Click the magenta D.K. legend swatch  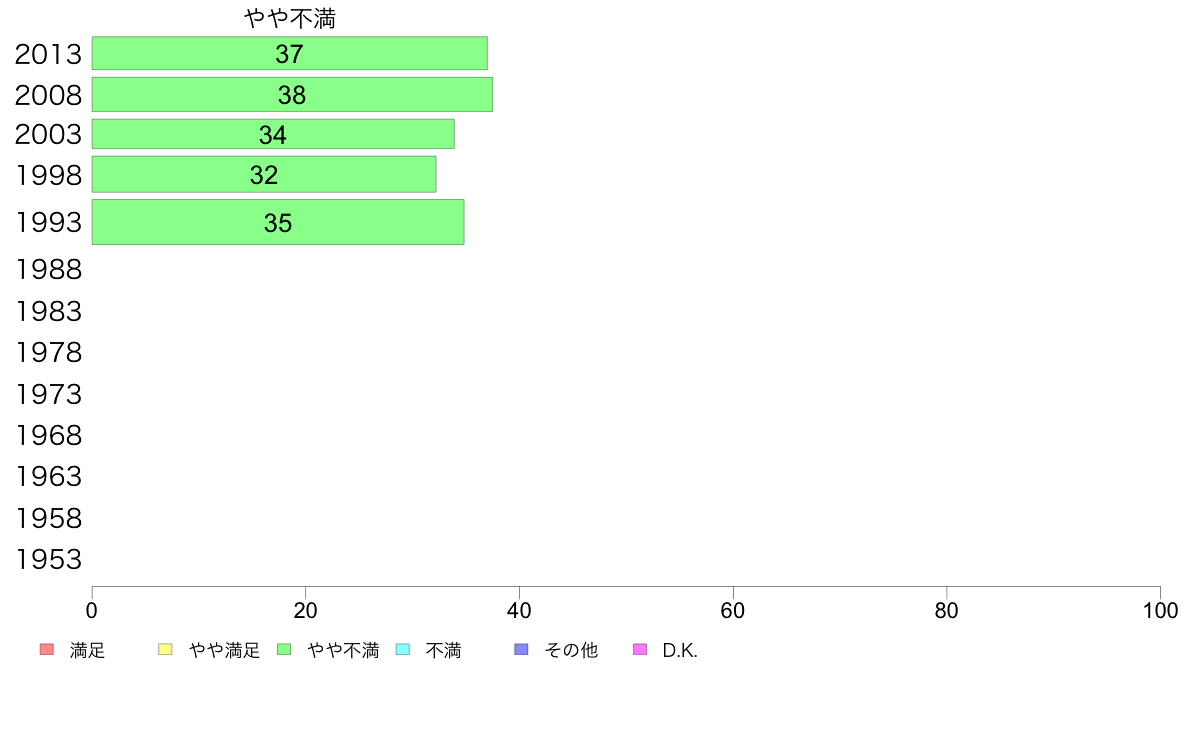640,650
